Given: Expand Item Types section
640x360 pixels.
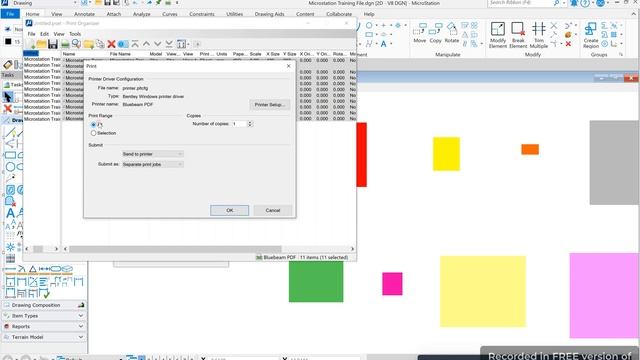Looking at the screenshot, I should (44, 316).
